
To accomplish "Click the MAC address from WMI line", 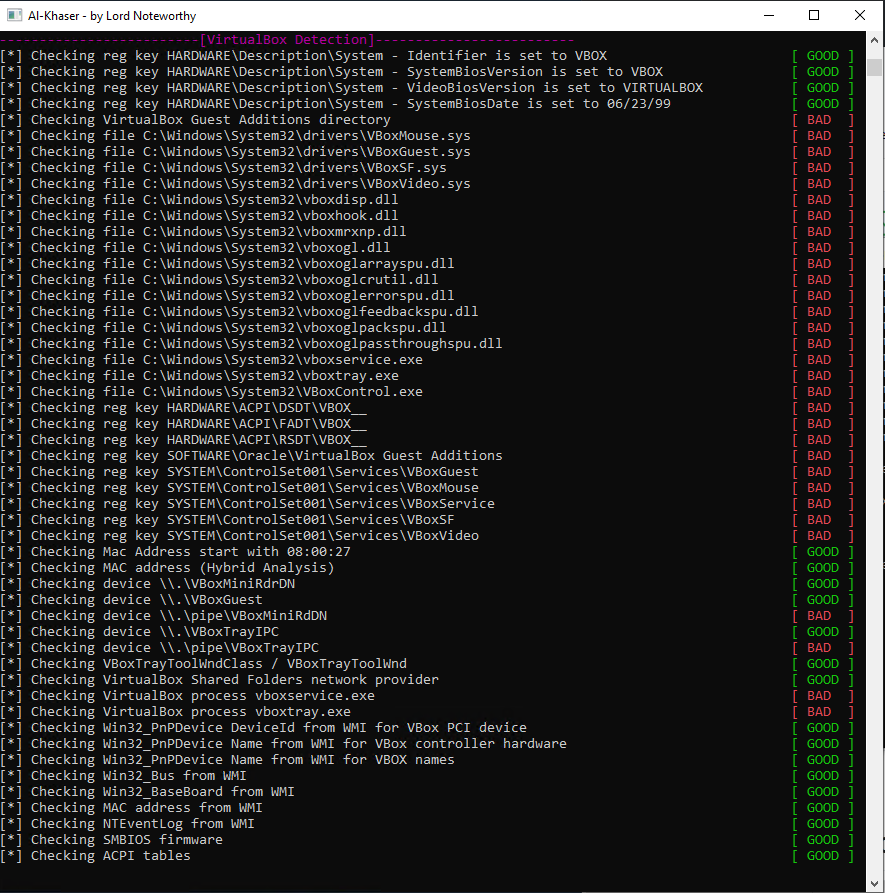I will (427, 808).
